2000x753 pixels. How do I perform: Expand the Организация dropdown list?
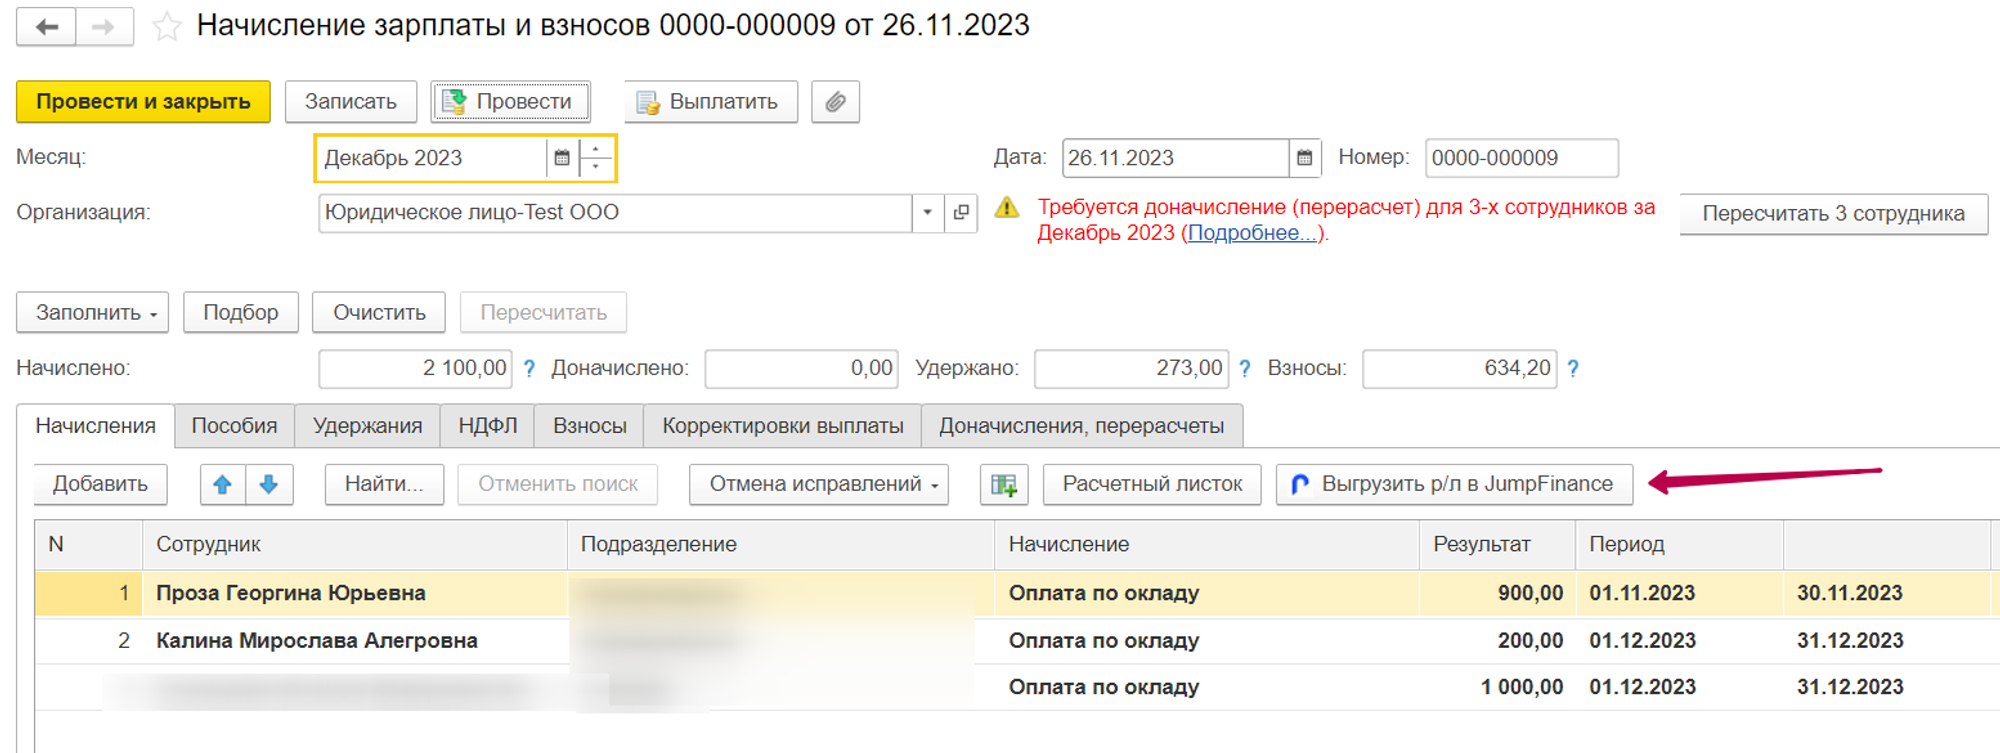[x=927, y=212]
